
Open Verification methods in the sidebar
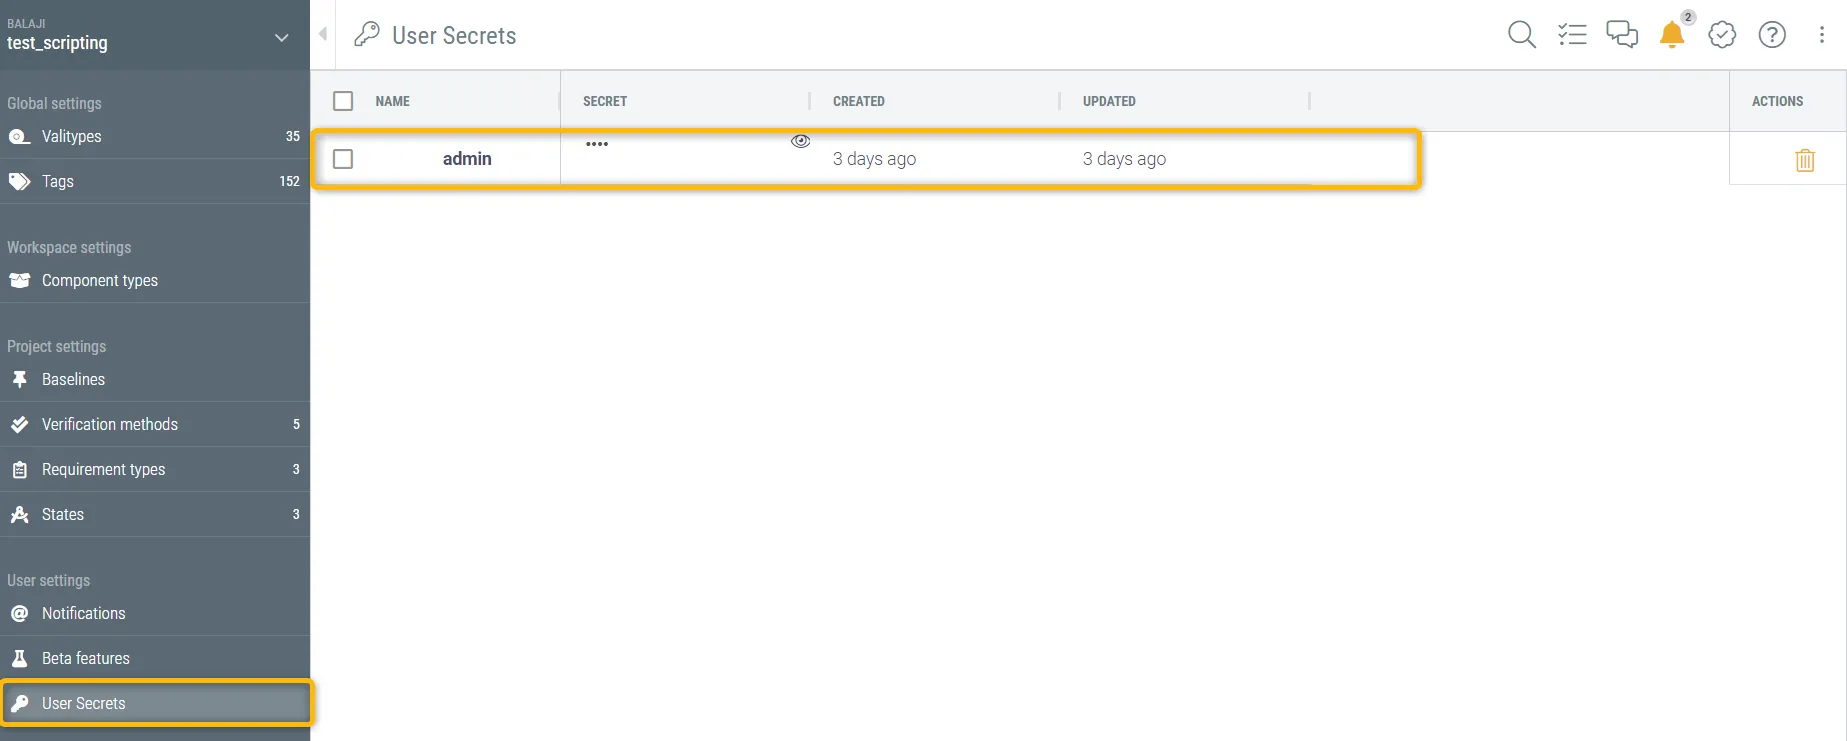coord(155,425)
